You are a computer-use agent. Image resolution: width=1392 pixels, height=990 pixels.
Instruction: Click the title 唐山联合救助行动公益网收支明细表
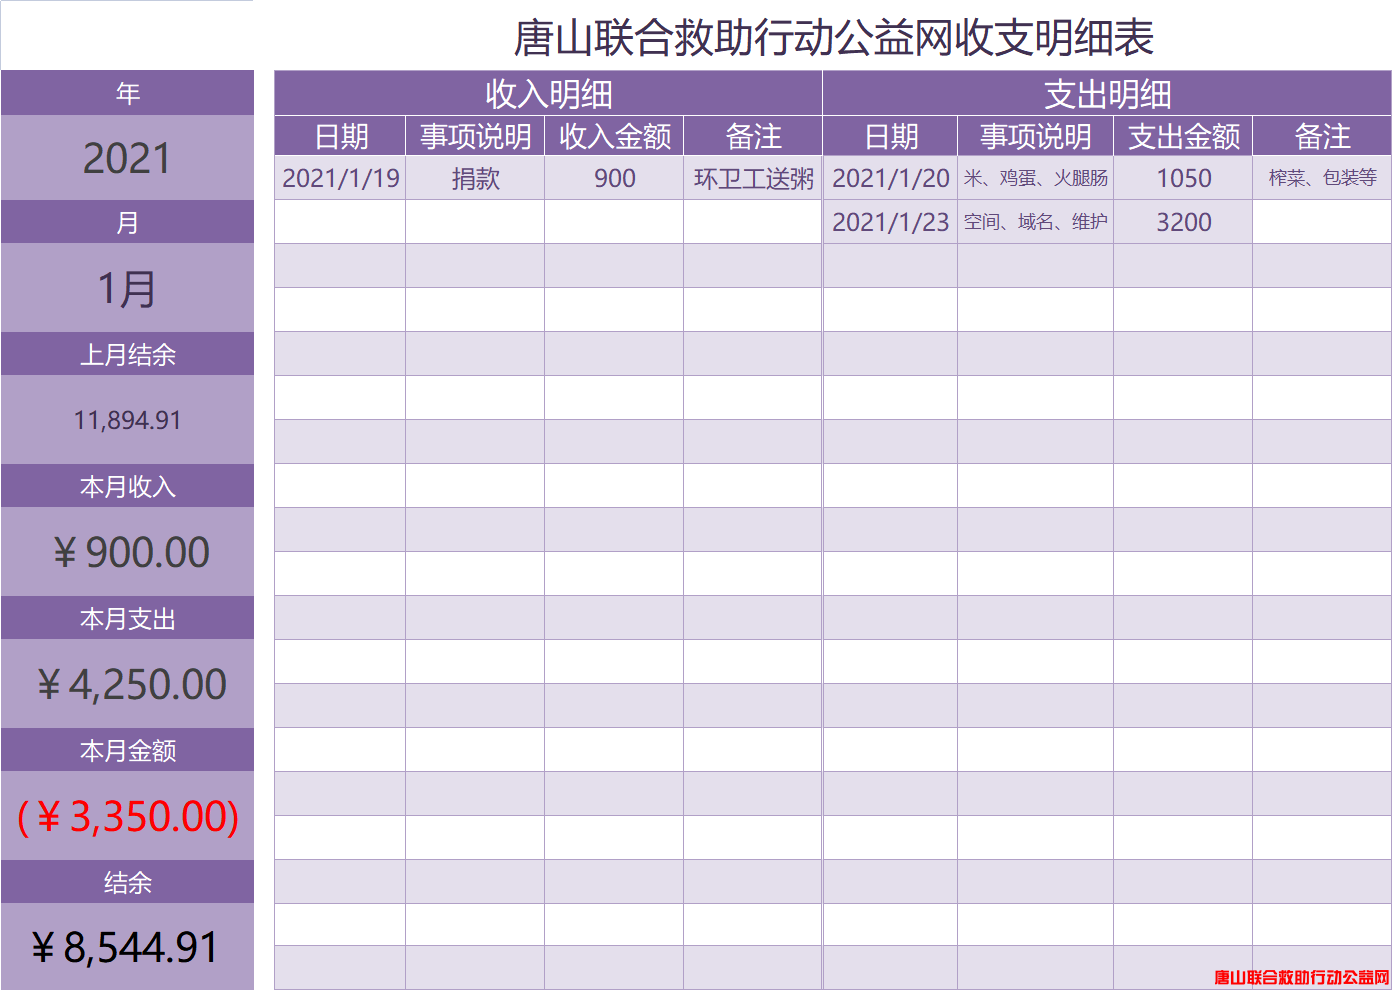click(833, 38)
